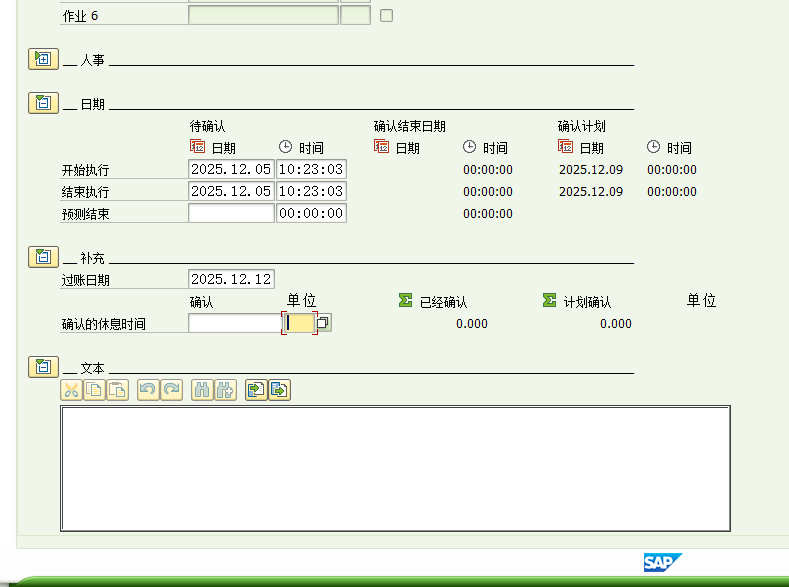Image resolution: width=789 pixels, height=587 pixels.
Task: Collapse the 补充 section
Action: (x=43, y=258)
